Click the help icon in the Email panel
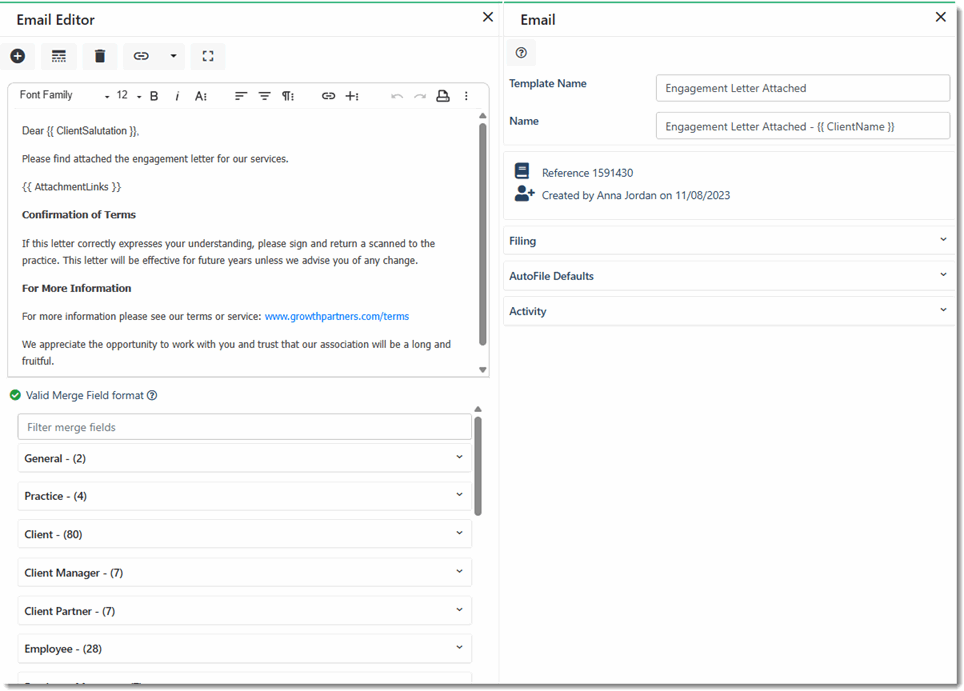964x691 pixels. [x=521, y=53]
